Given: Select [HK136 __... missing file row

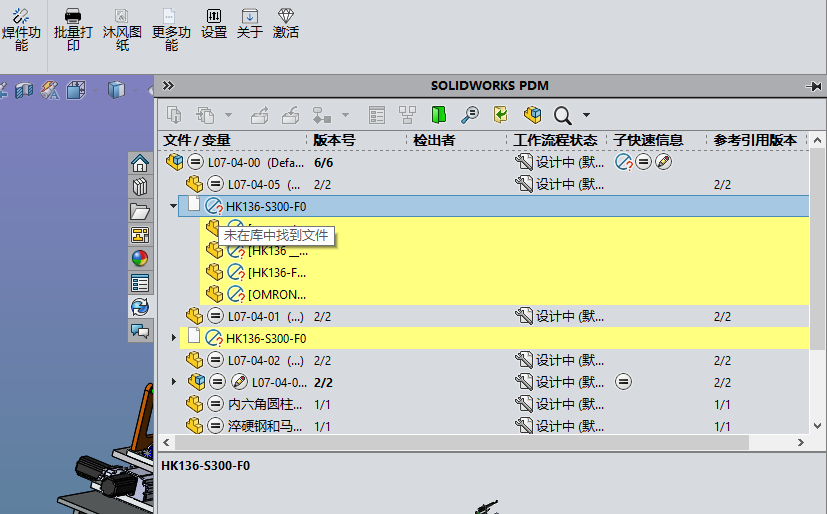Looking at the screenshot, I should pyautogui.click(x=505, y=251).
